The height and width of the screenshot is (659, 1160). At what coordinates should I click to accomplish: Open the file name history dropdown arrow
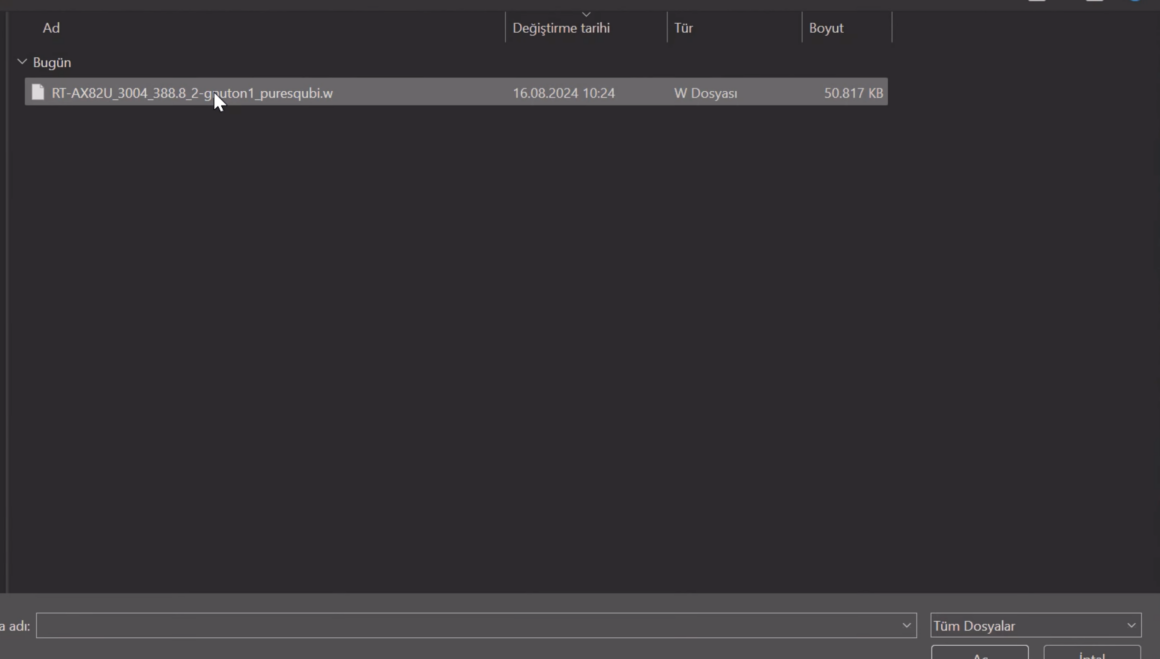[906, 626]
